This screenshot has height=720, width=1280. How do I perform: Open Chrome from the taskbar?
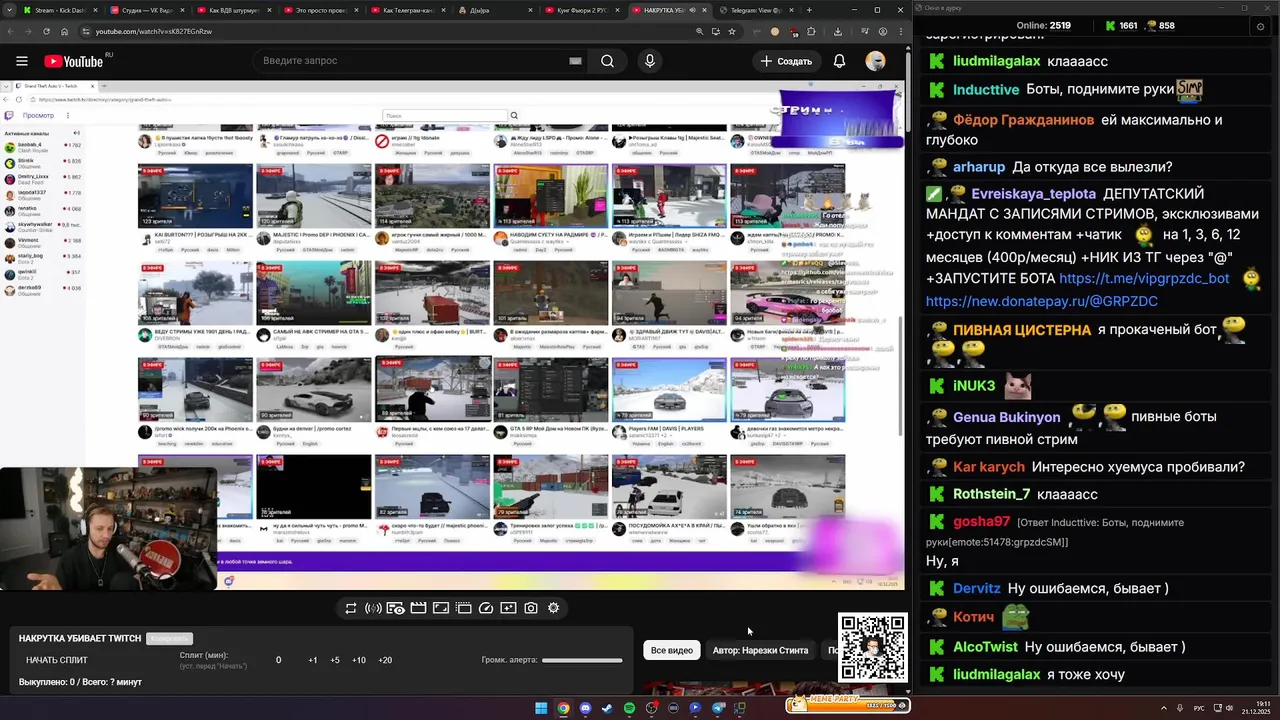pyautogui.click(x=563, y=708)
